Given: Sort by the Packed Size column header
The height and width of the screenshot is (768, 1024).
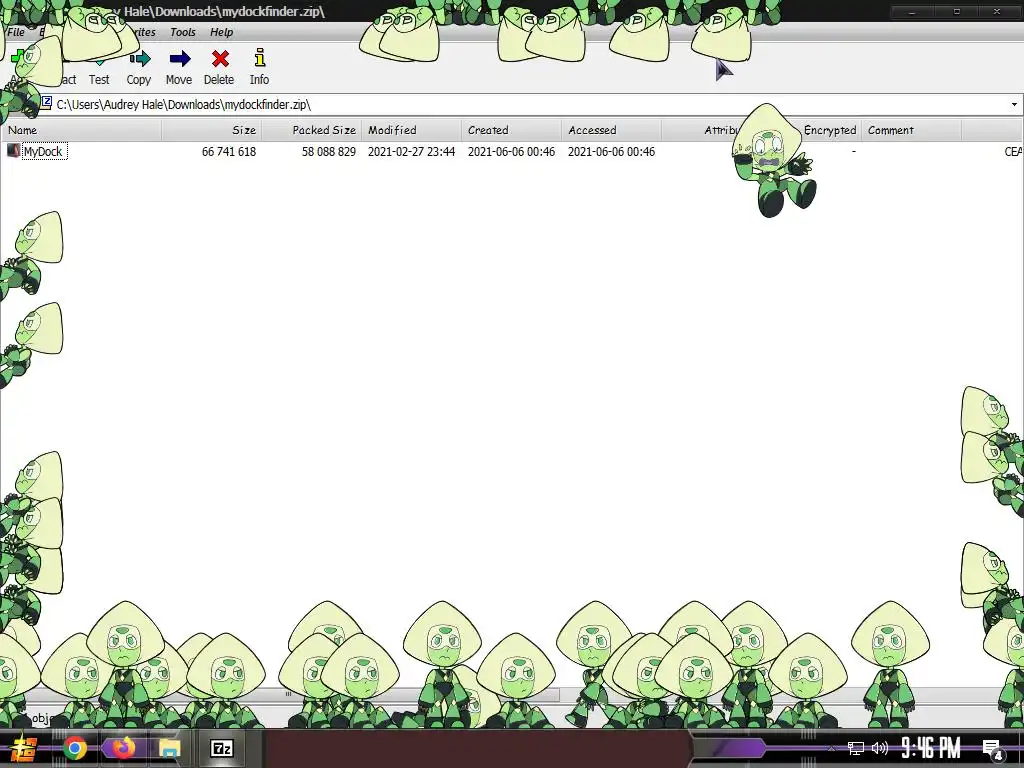Looking at the screenshot, I should (x=312, y=130).
